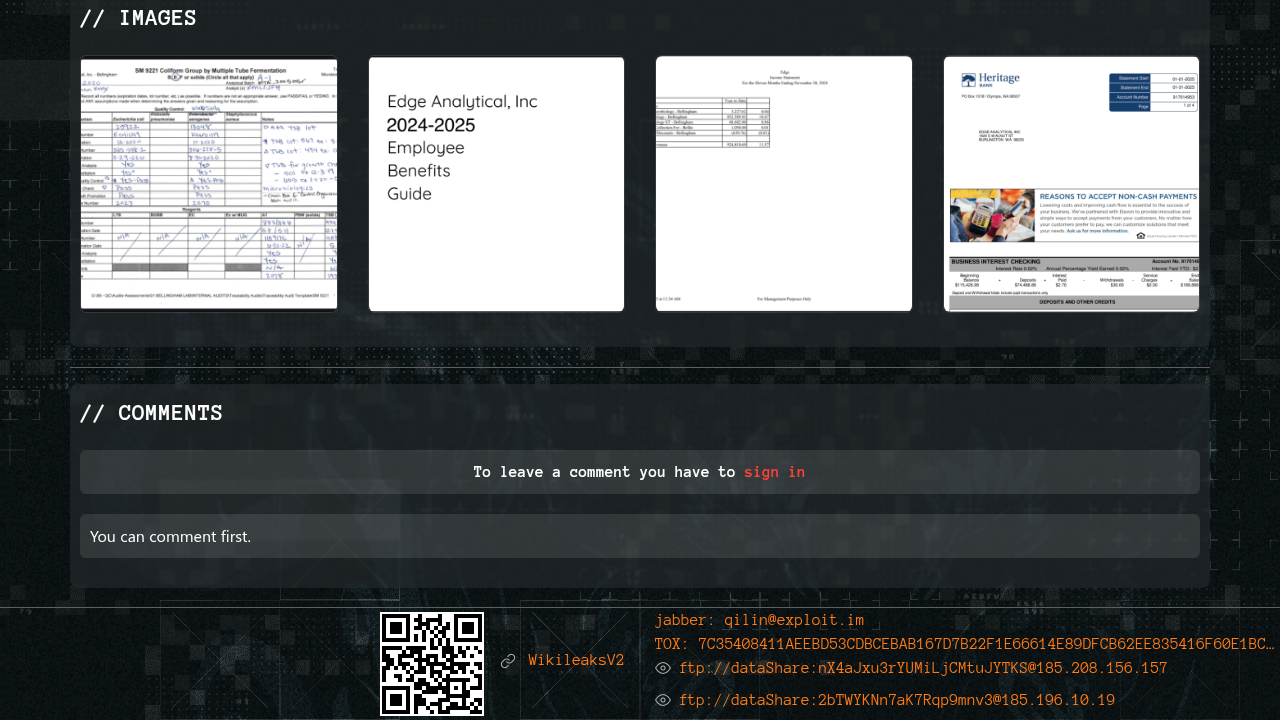Click the 'You can comment first.' box
Viewport: 1280px width, 720px height.
(639, 536)
